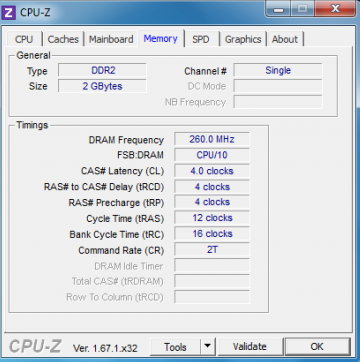Click the RAS# to CAS# Delay label
Image resolution: width=360 pixels, height=362 pixels.
tap(104, 187)
